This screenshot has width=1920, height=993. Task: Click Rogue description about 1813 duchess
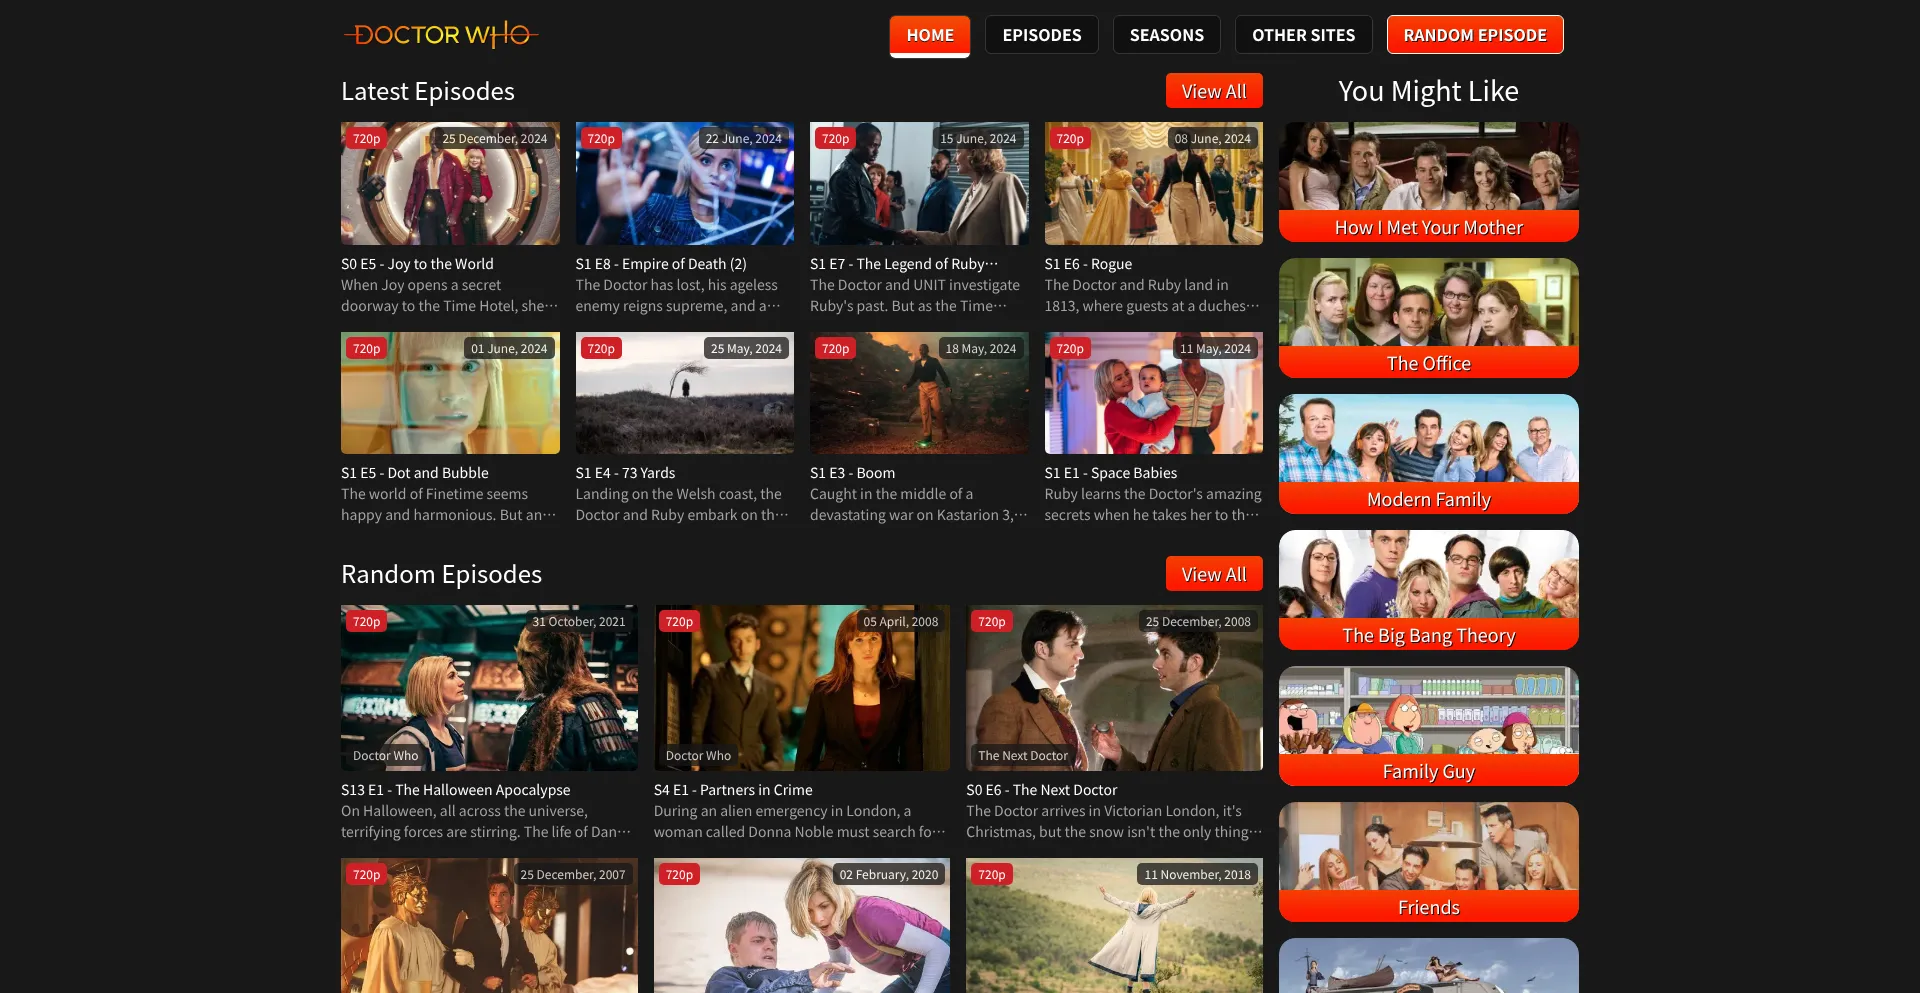tap(1152, 296)
